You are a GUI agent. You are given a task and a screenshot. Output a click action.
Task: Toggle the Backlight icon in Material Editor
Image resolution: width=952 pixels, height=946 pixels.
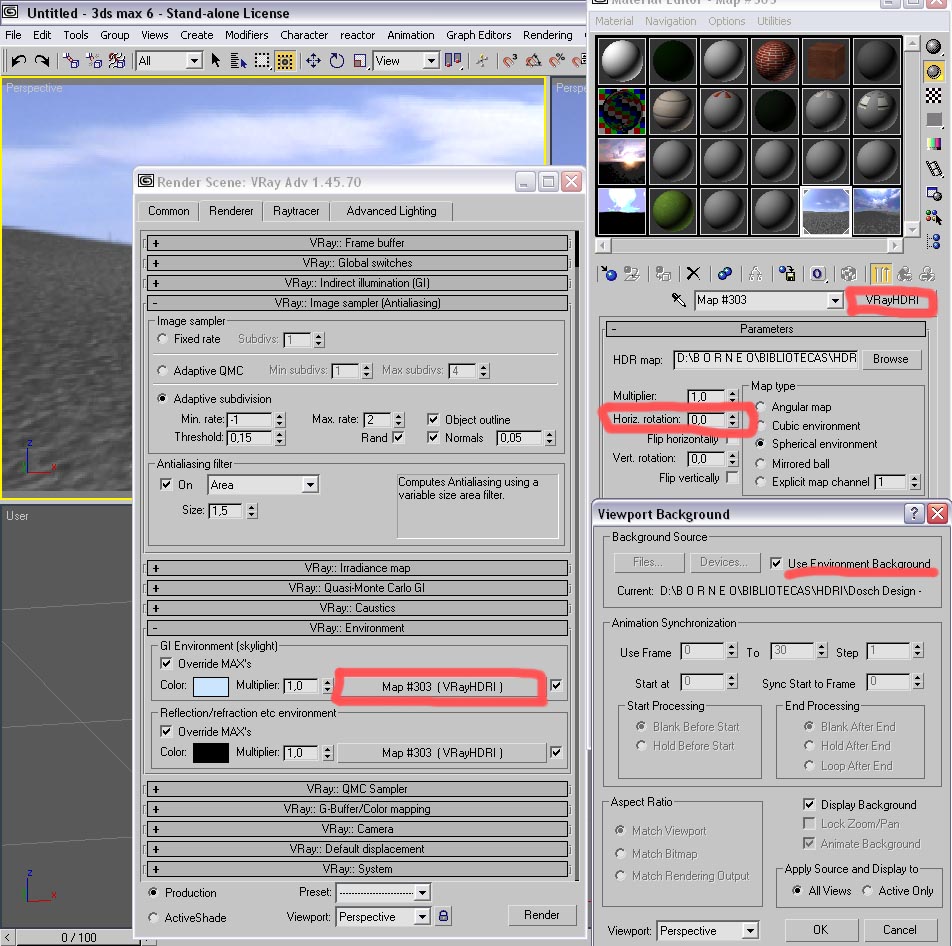pyautogui.click(x=933, y=72)
